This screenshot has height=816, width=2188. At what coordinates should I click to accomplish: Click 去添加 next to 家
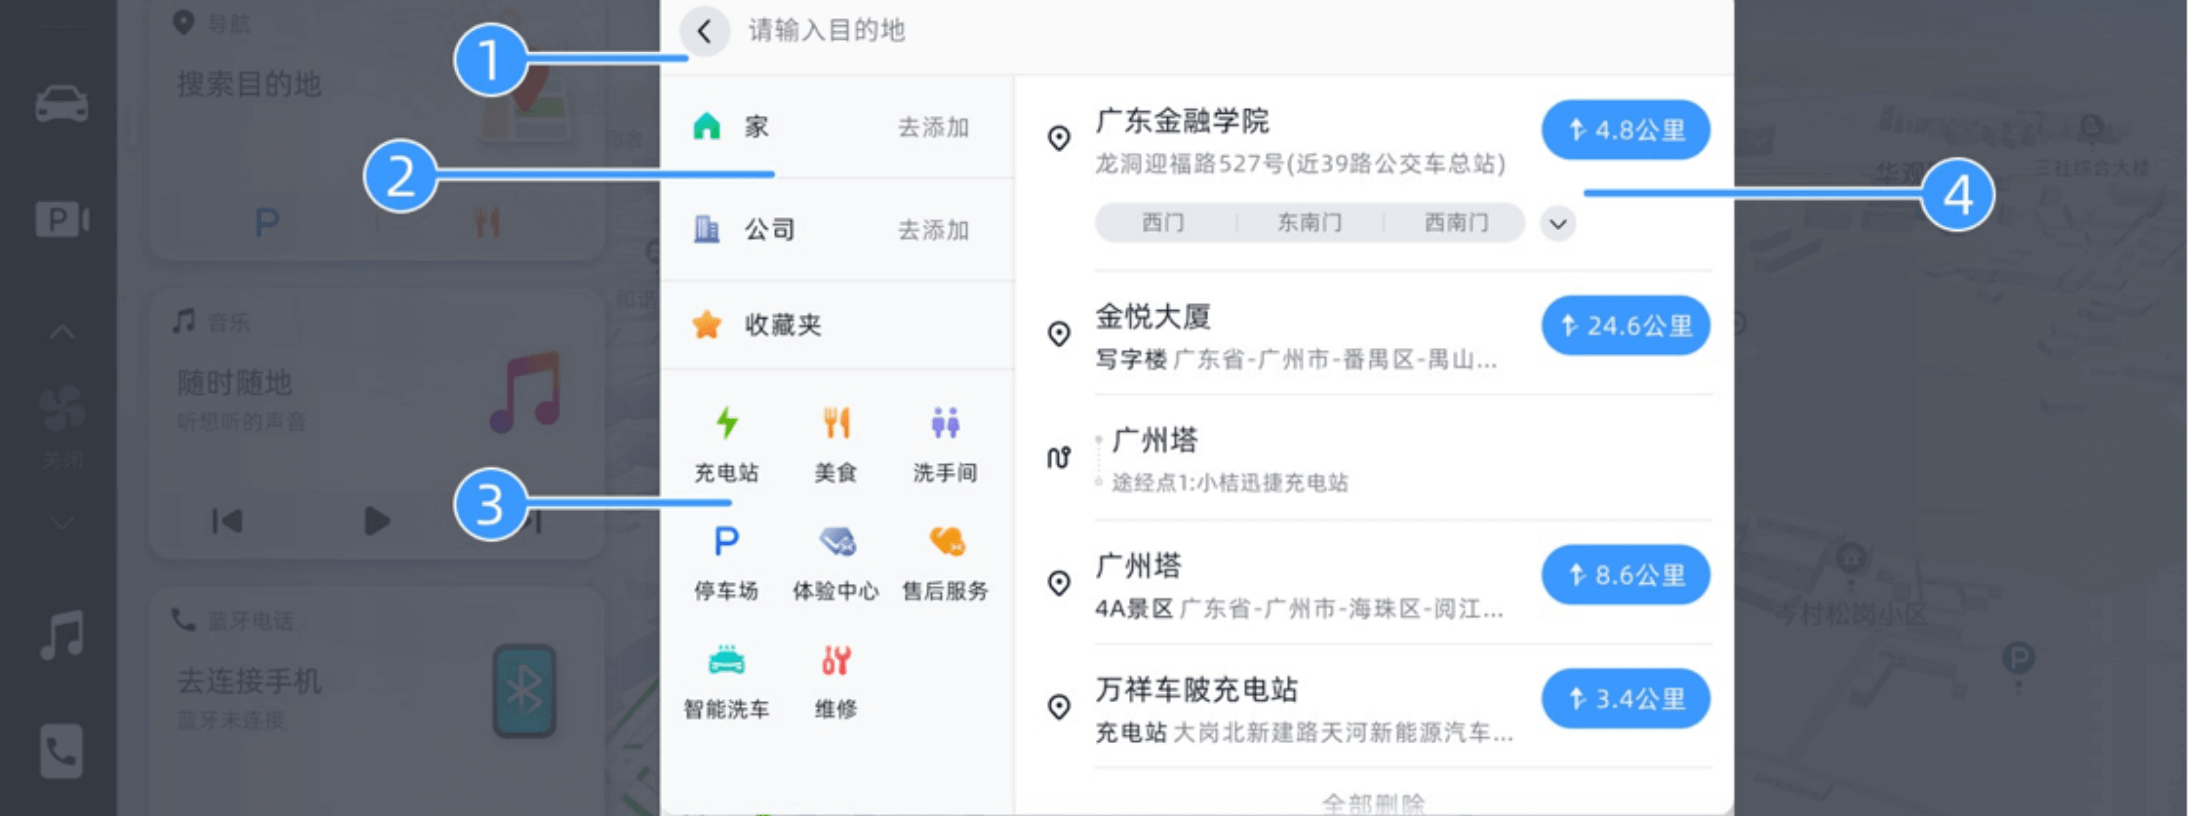(933, 127)
